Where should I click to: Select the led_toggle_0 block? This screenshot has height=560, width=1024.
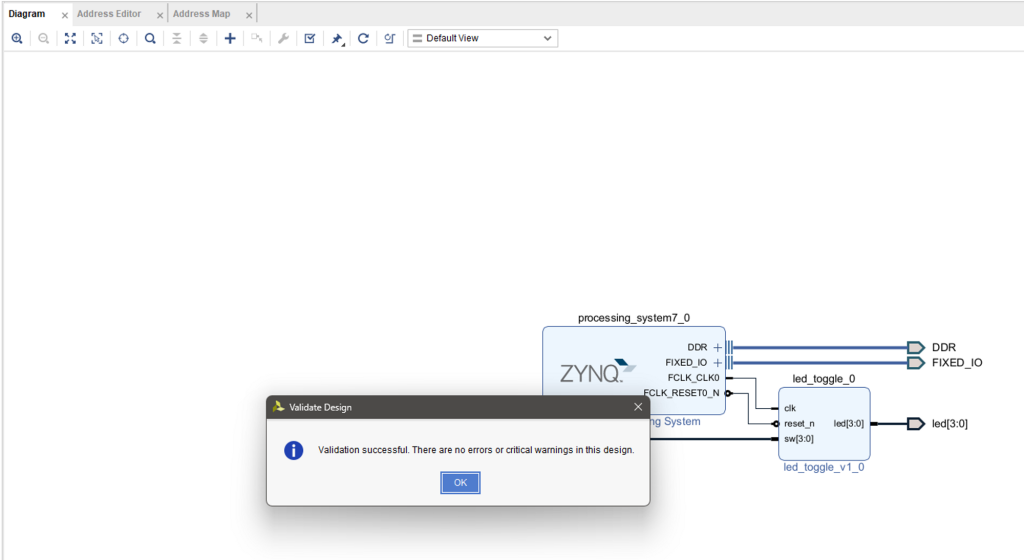(x=824, y=424)
